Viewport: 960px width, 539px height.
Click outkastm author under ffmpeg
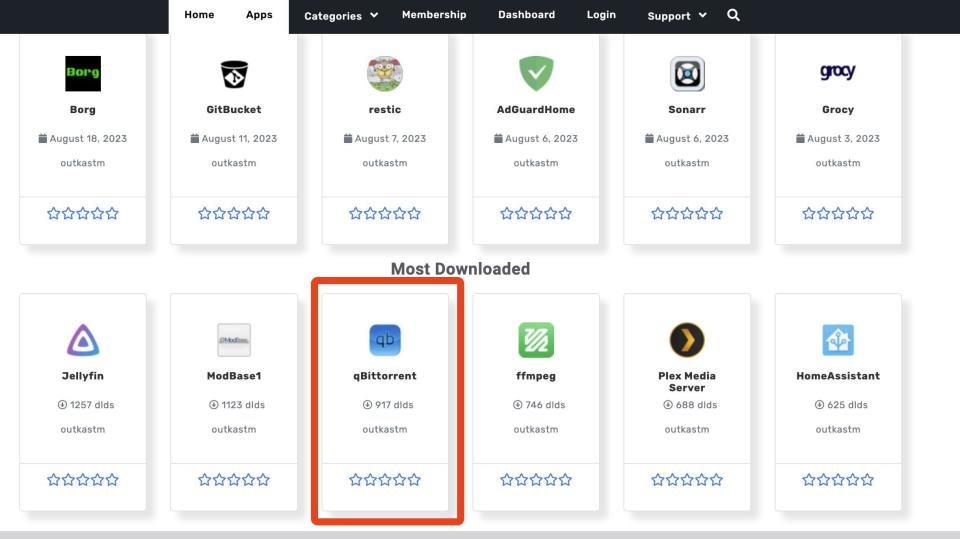click(x=536, y=429)
